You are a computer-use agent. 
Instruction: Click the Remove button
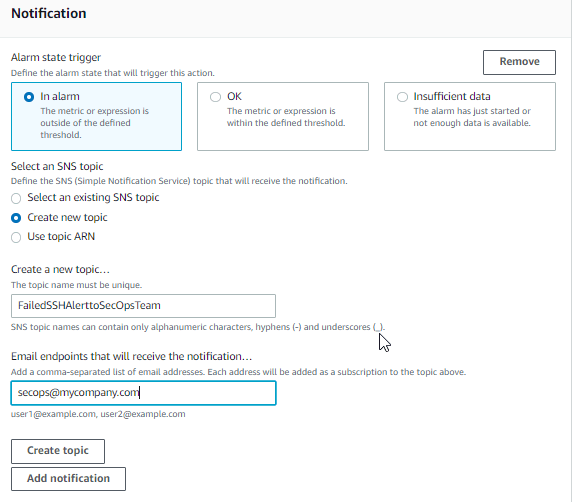pyautogui.click(x=519, y=62)
